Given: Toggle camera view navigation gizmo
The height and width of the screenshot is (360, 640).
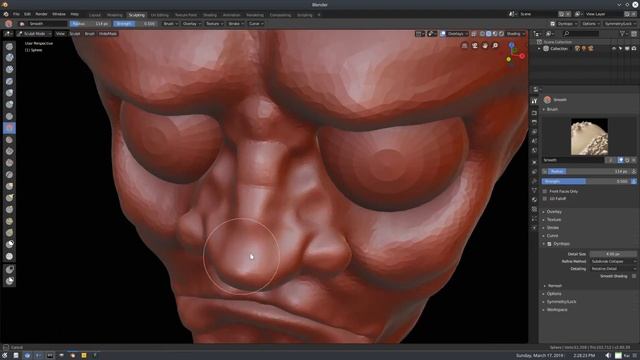Looking at the screenshot, I should tap(475, 46).
